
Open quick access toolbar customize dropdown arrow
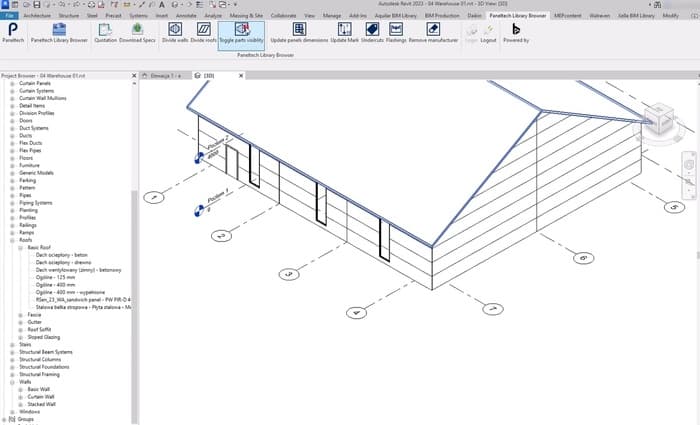(235, 4)
